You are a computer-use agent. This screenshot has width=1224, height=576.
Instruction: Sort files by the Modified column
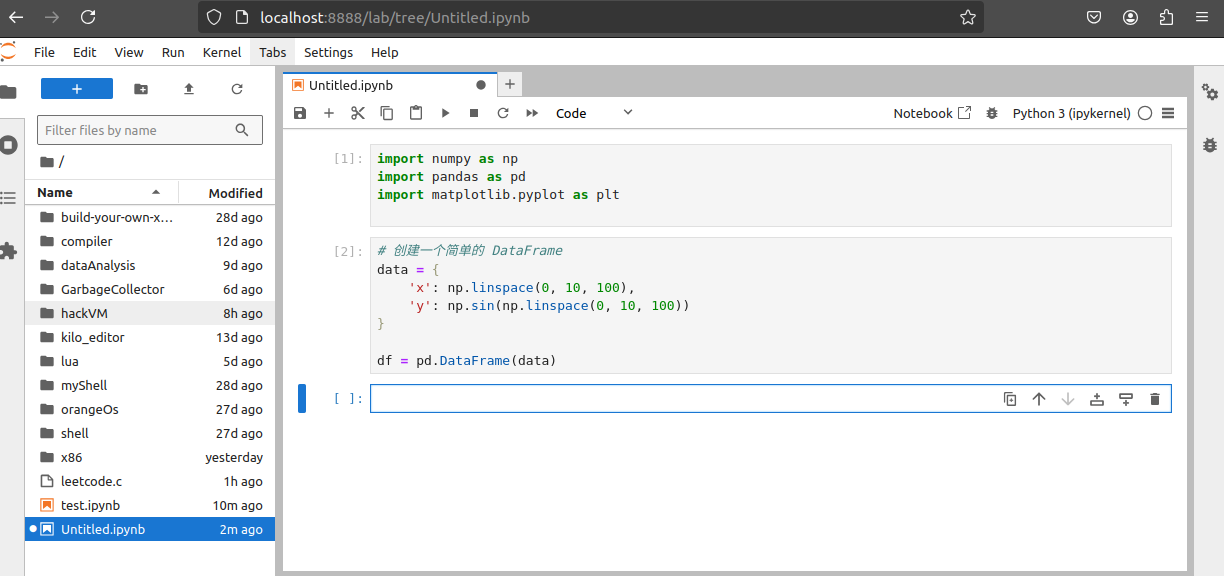(x=227, y=192)
